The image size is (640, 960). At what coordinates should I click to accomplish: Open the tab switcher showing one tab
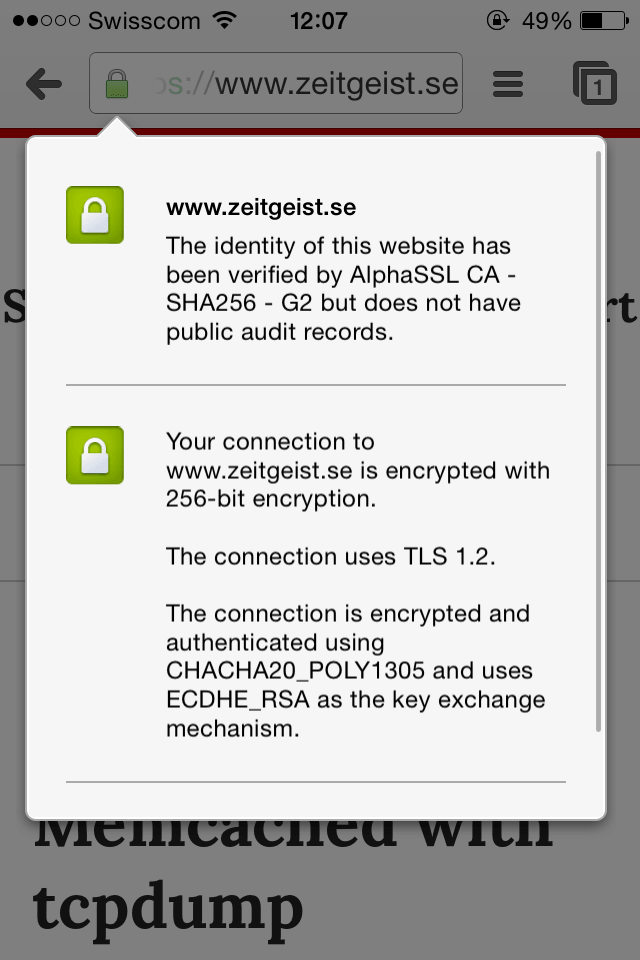[597, 84]
